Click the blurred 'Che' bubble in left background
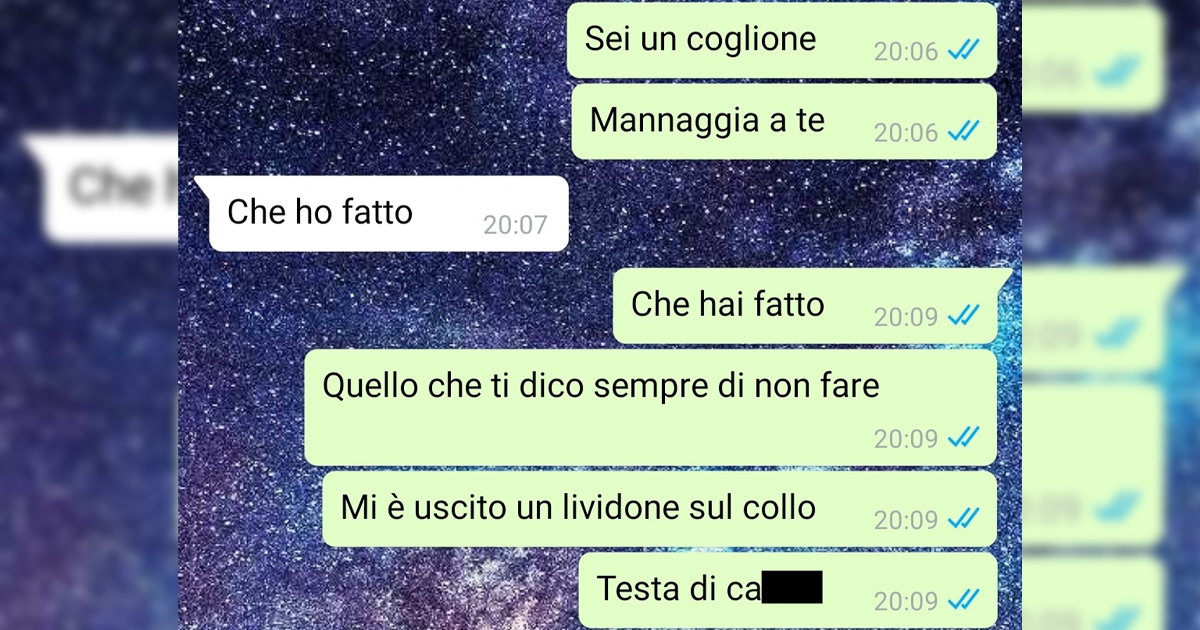1200x630 pixels. (x=105, y=188)
